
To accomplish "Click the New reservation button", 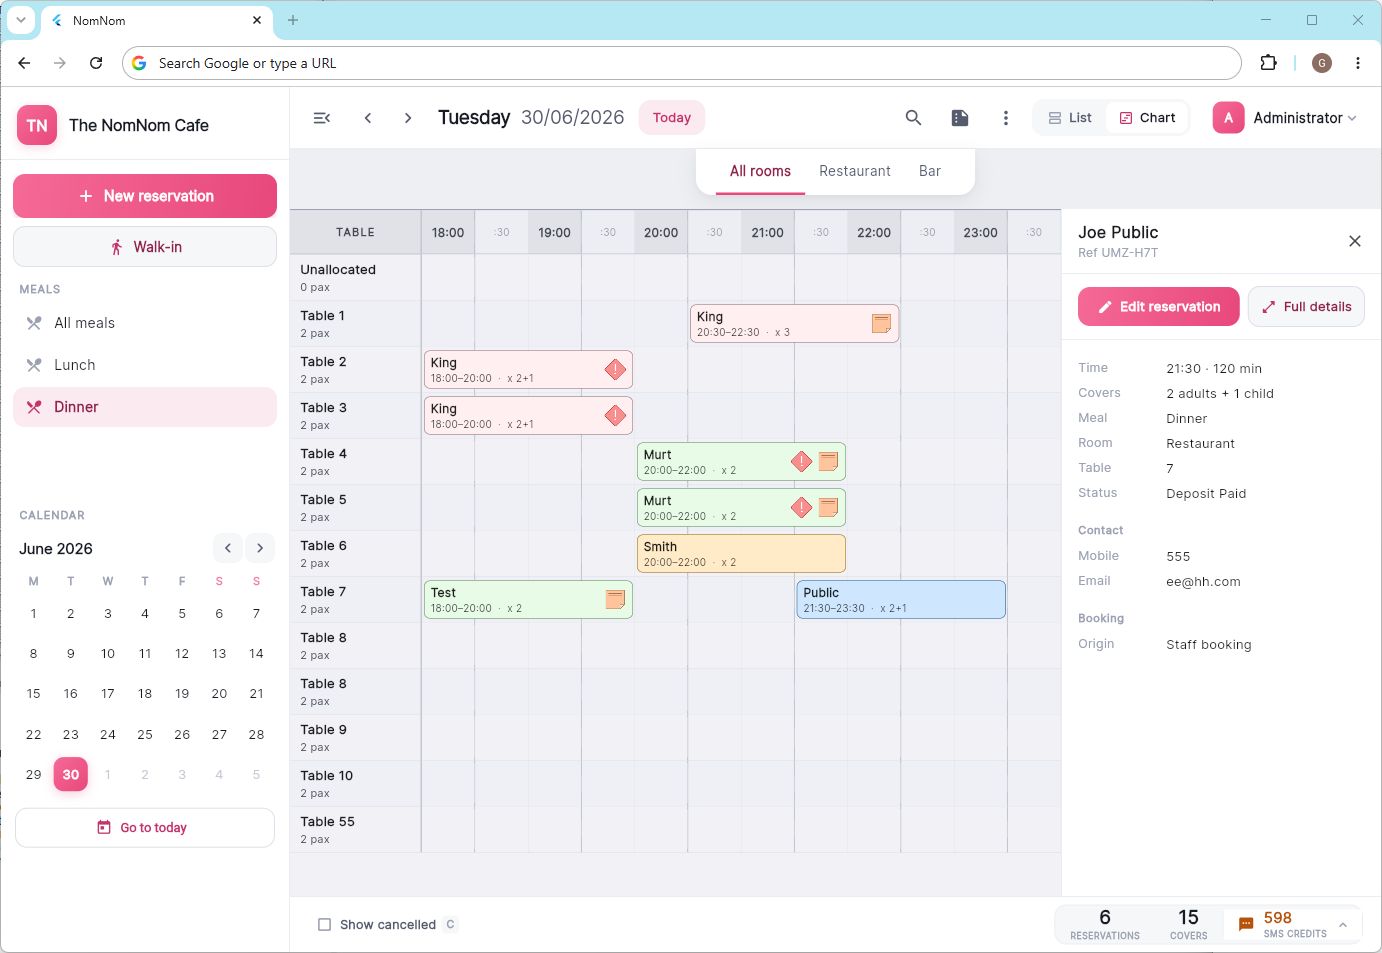I will pyautogui.click(x=145, y=196).
